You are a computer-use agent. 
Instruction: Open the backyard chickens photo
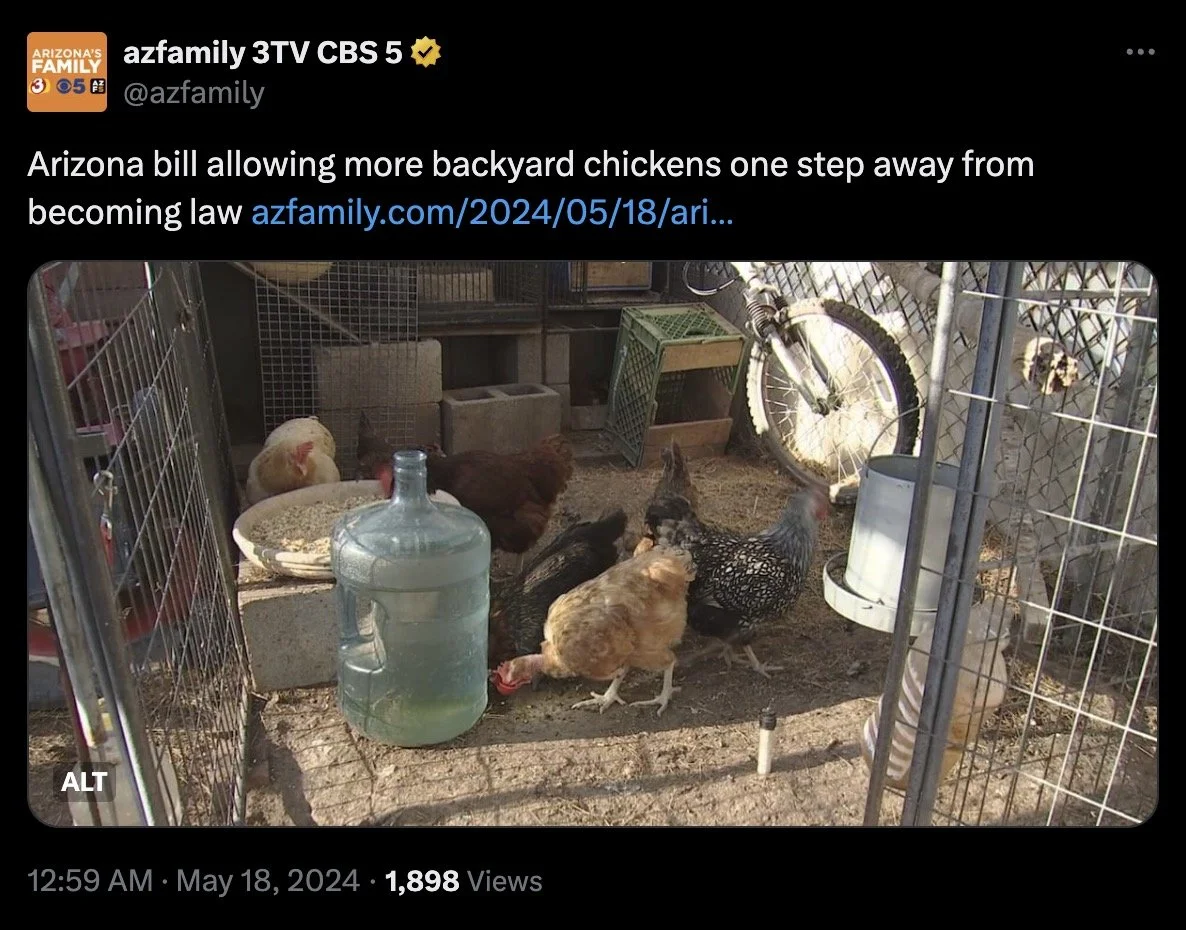(592, 544)
